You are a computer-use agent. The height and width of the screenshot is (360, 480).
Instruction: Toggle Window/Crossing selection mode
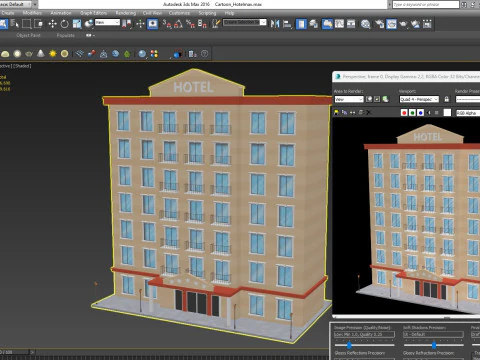pyautogui.click(x=39, y=24)
